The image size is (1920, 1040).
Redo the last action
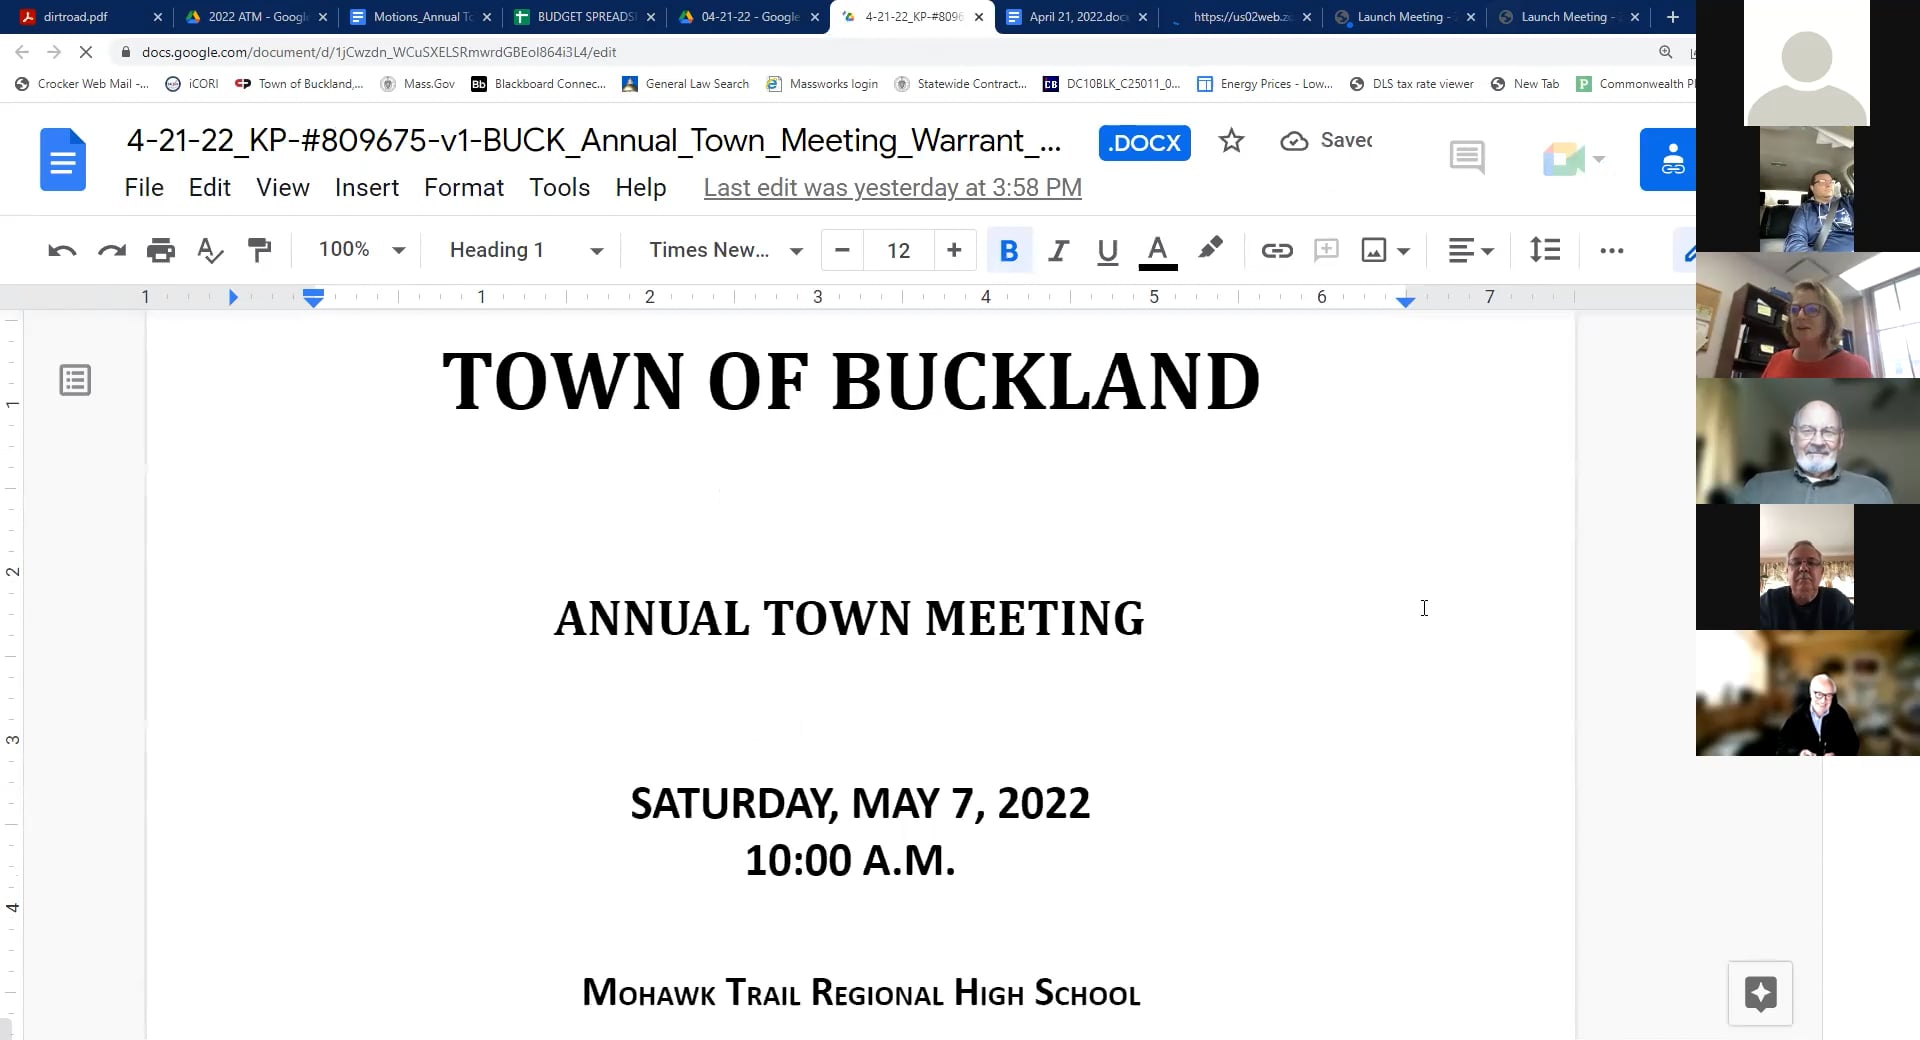coord(112,250)
